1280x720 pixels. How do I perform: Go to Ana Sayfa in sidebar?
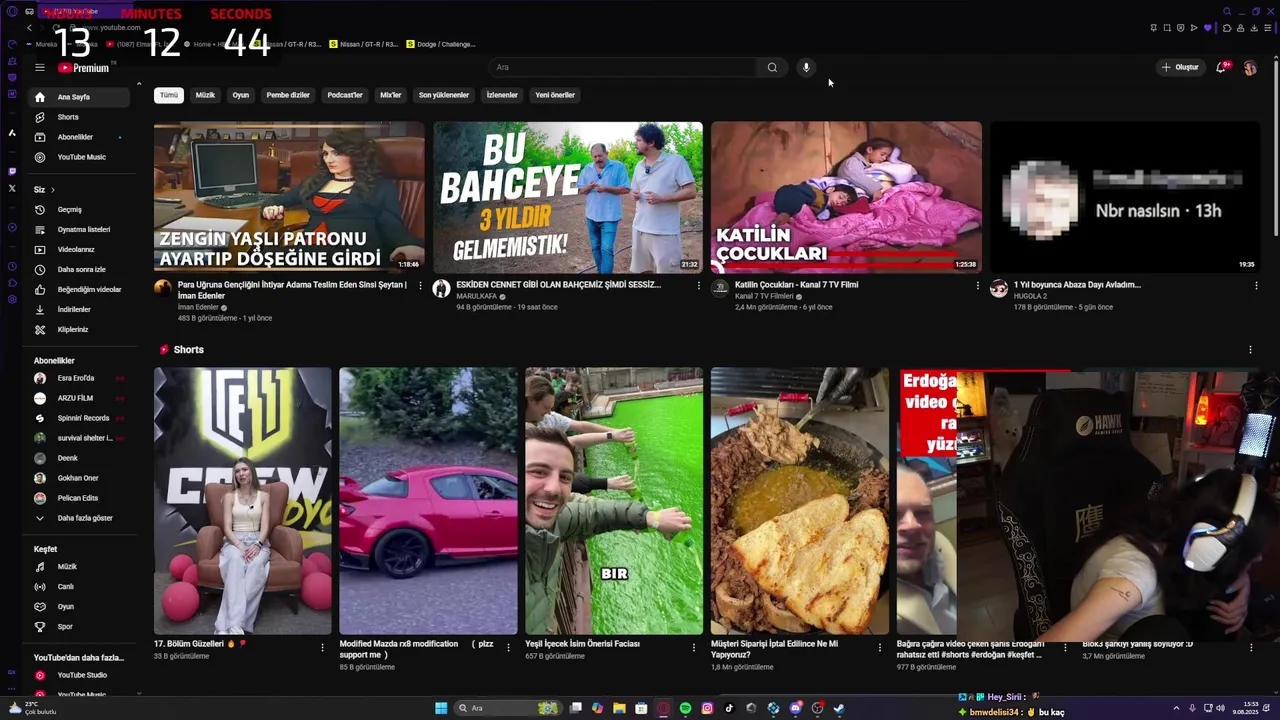point(78,97)
